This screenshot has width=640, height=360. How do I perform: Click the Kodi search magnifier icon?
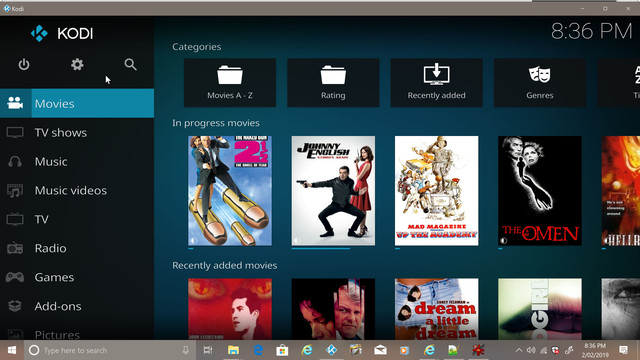130,64
